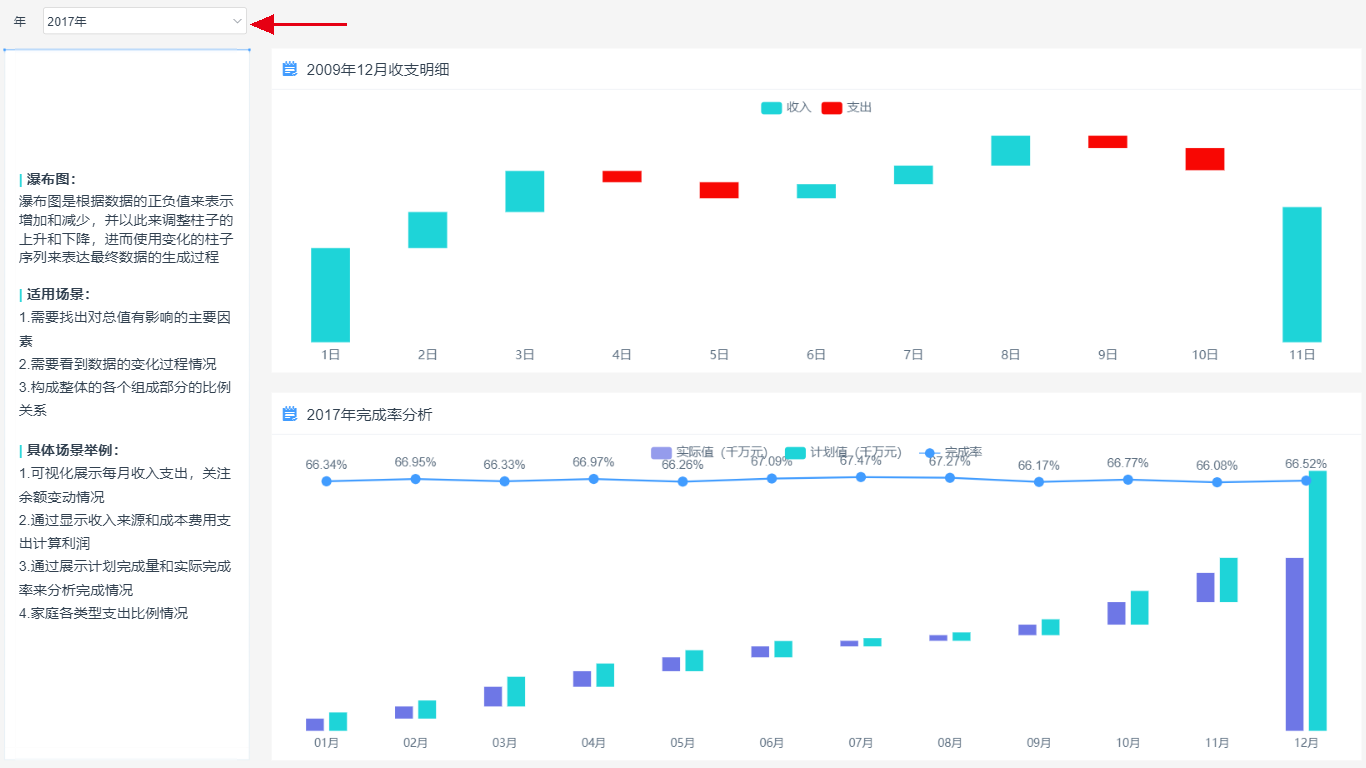The height and width of the screenshot is (768, 1366).
Task: Click the cyan 计划值 bar for 11月
Action: click(1228, 580)
